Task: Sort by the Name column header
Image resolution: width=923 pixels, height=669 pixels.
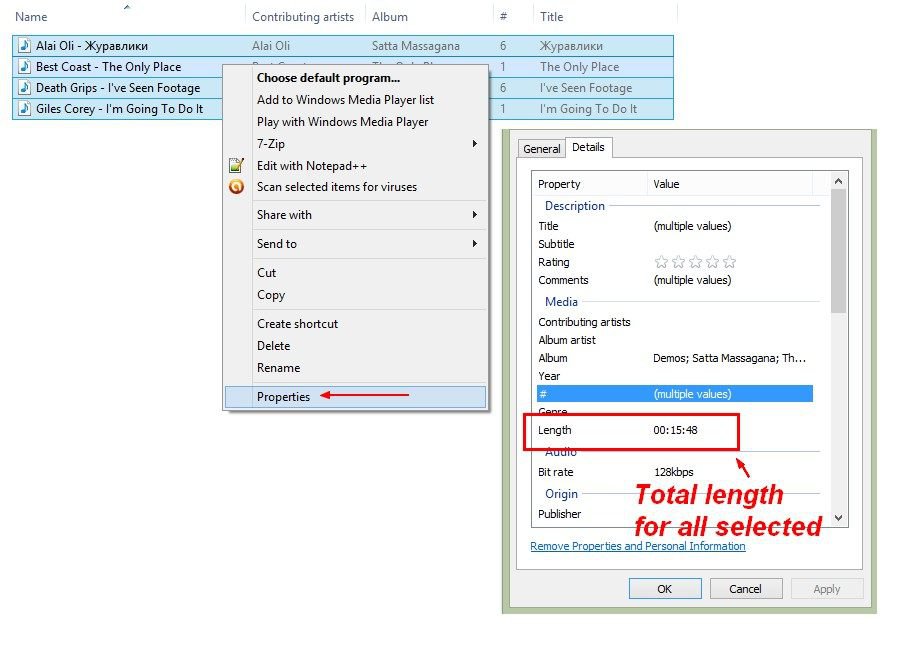Action: pyautogui.click(x=32, y=17)
